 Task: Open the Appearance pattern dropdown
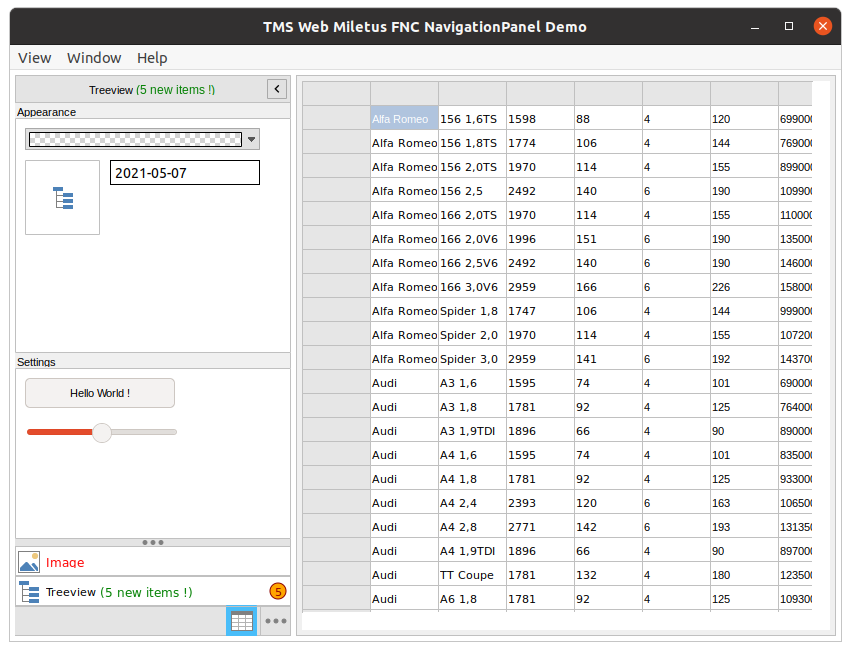click(x=252, y=140)
